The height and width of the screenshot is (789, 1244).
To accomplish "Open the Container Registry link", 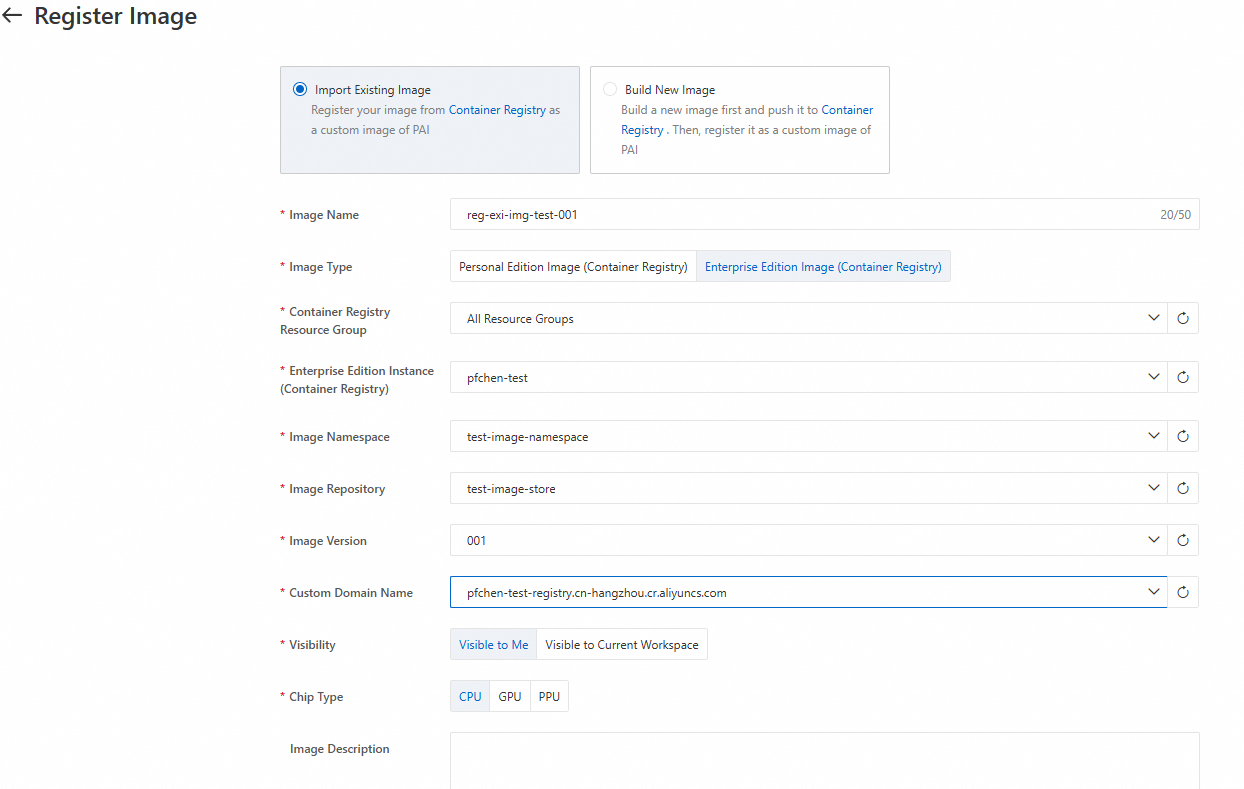I will point(497,109).
